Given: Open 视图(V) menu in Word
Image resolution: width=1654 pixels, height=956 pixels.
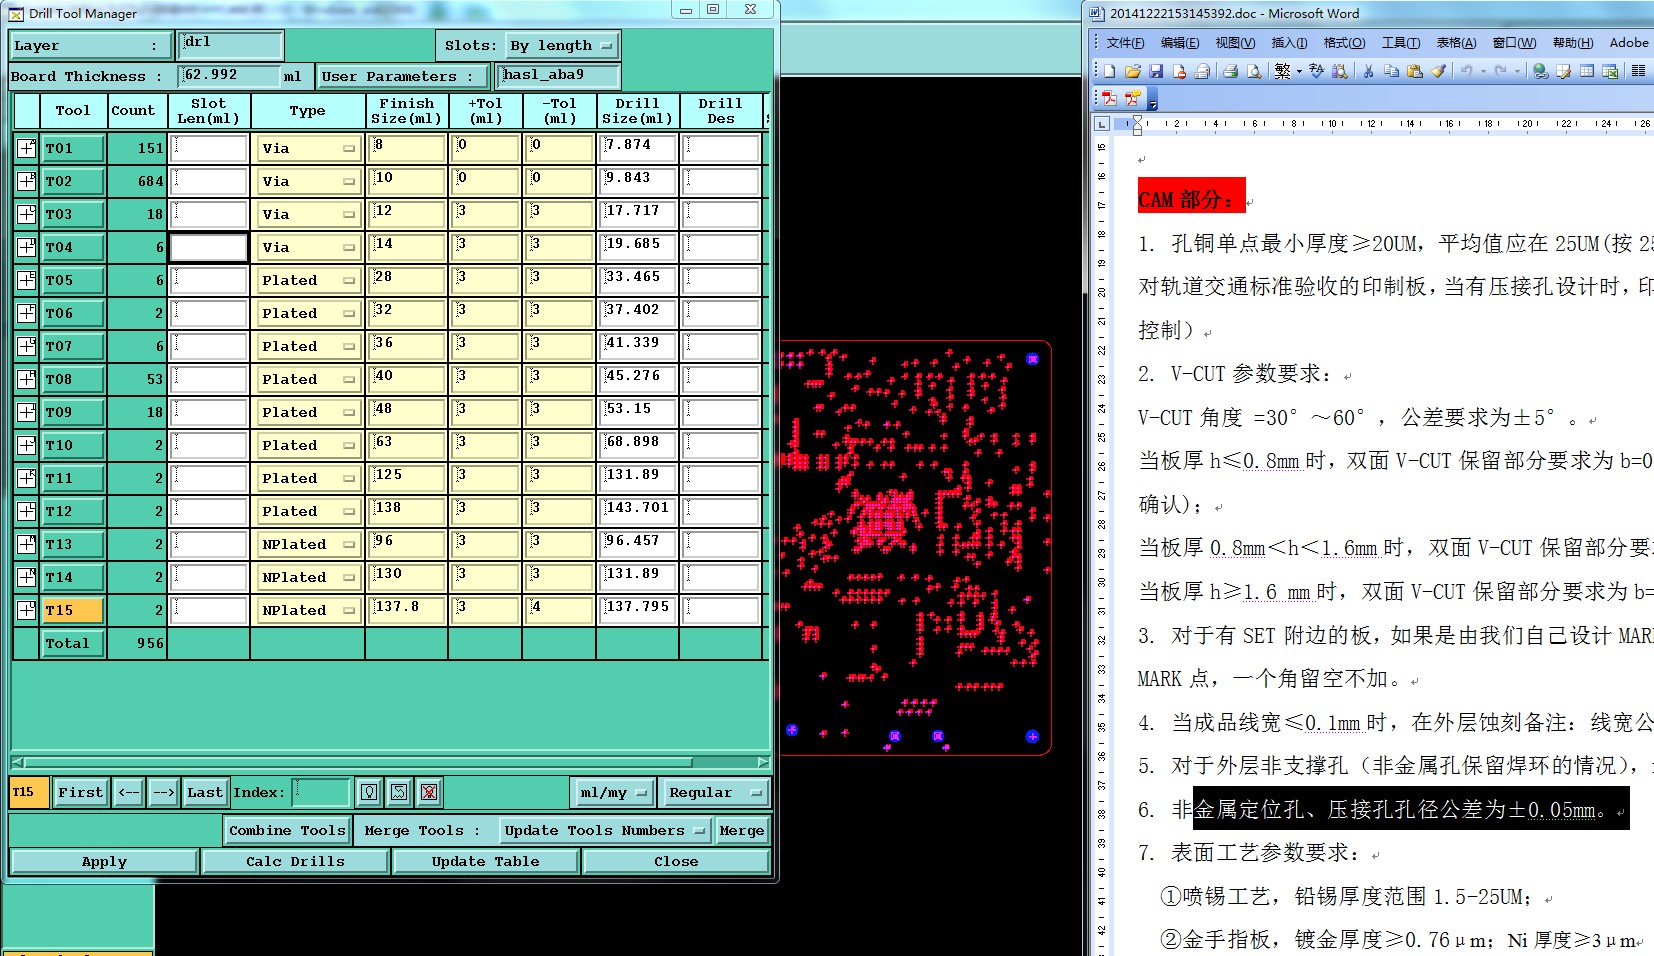Looking at the screenshot, I should click(1235, 43).
